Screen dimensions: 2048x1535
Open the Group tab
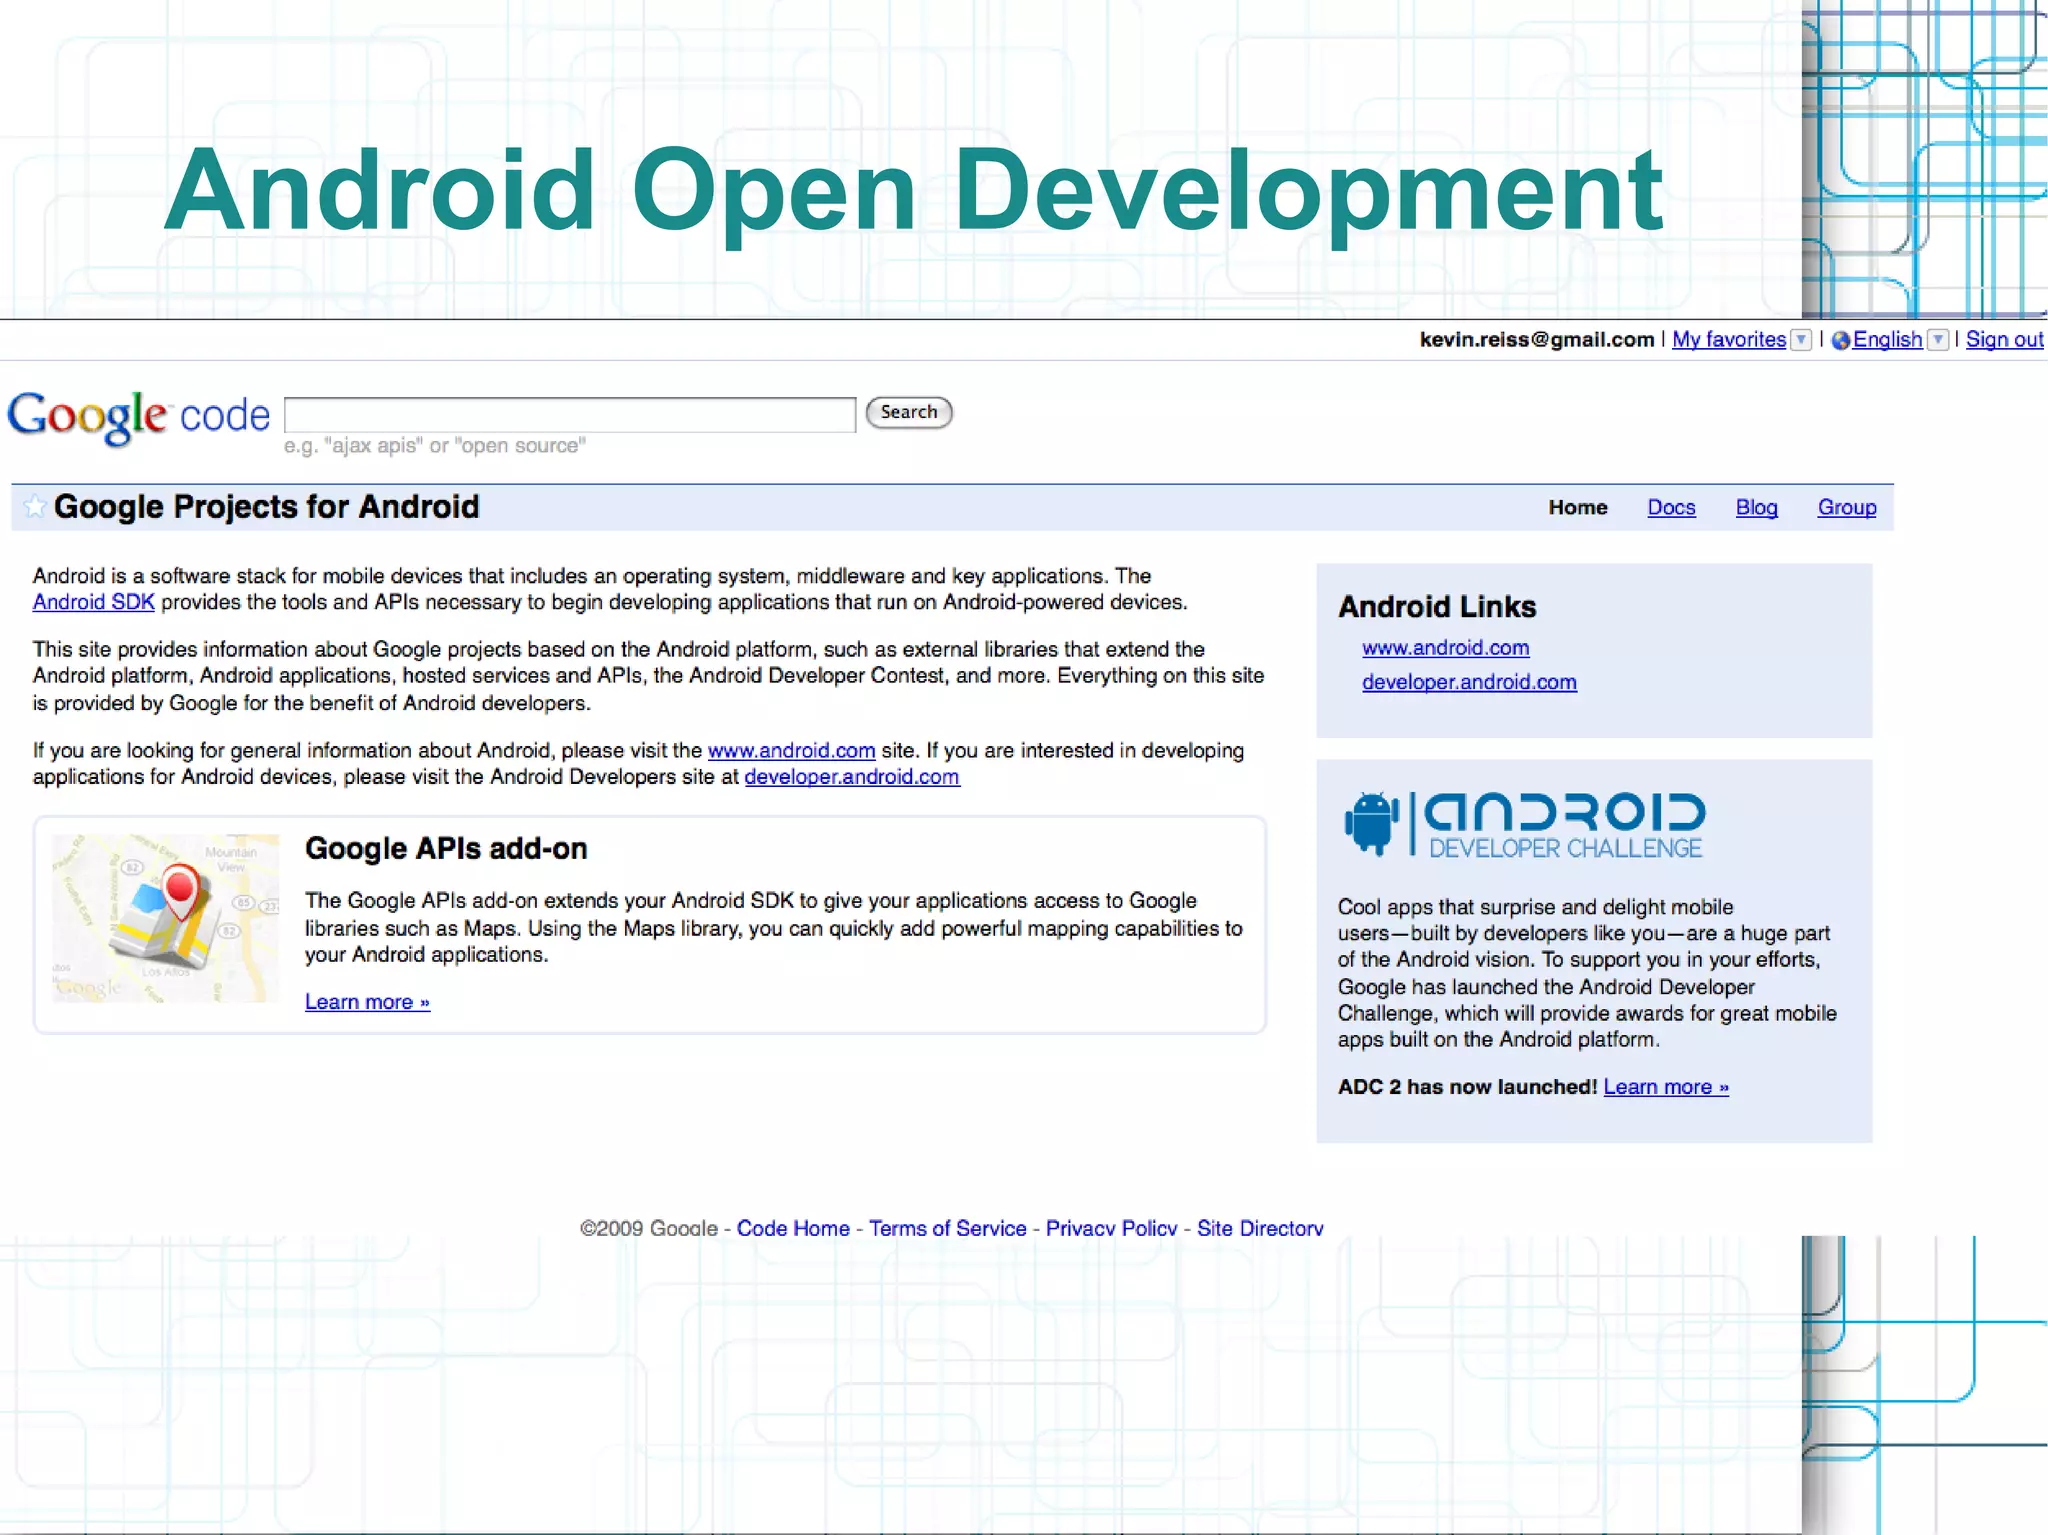(1847, 507)
